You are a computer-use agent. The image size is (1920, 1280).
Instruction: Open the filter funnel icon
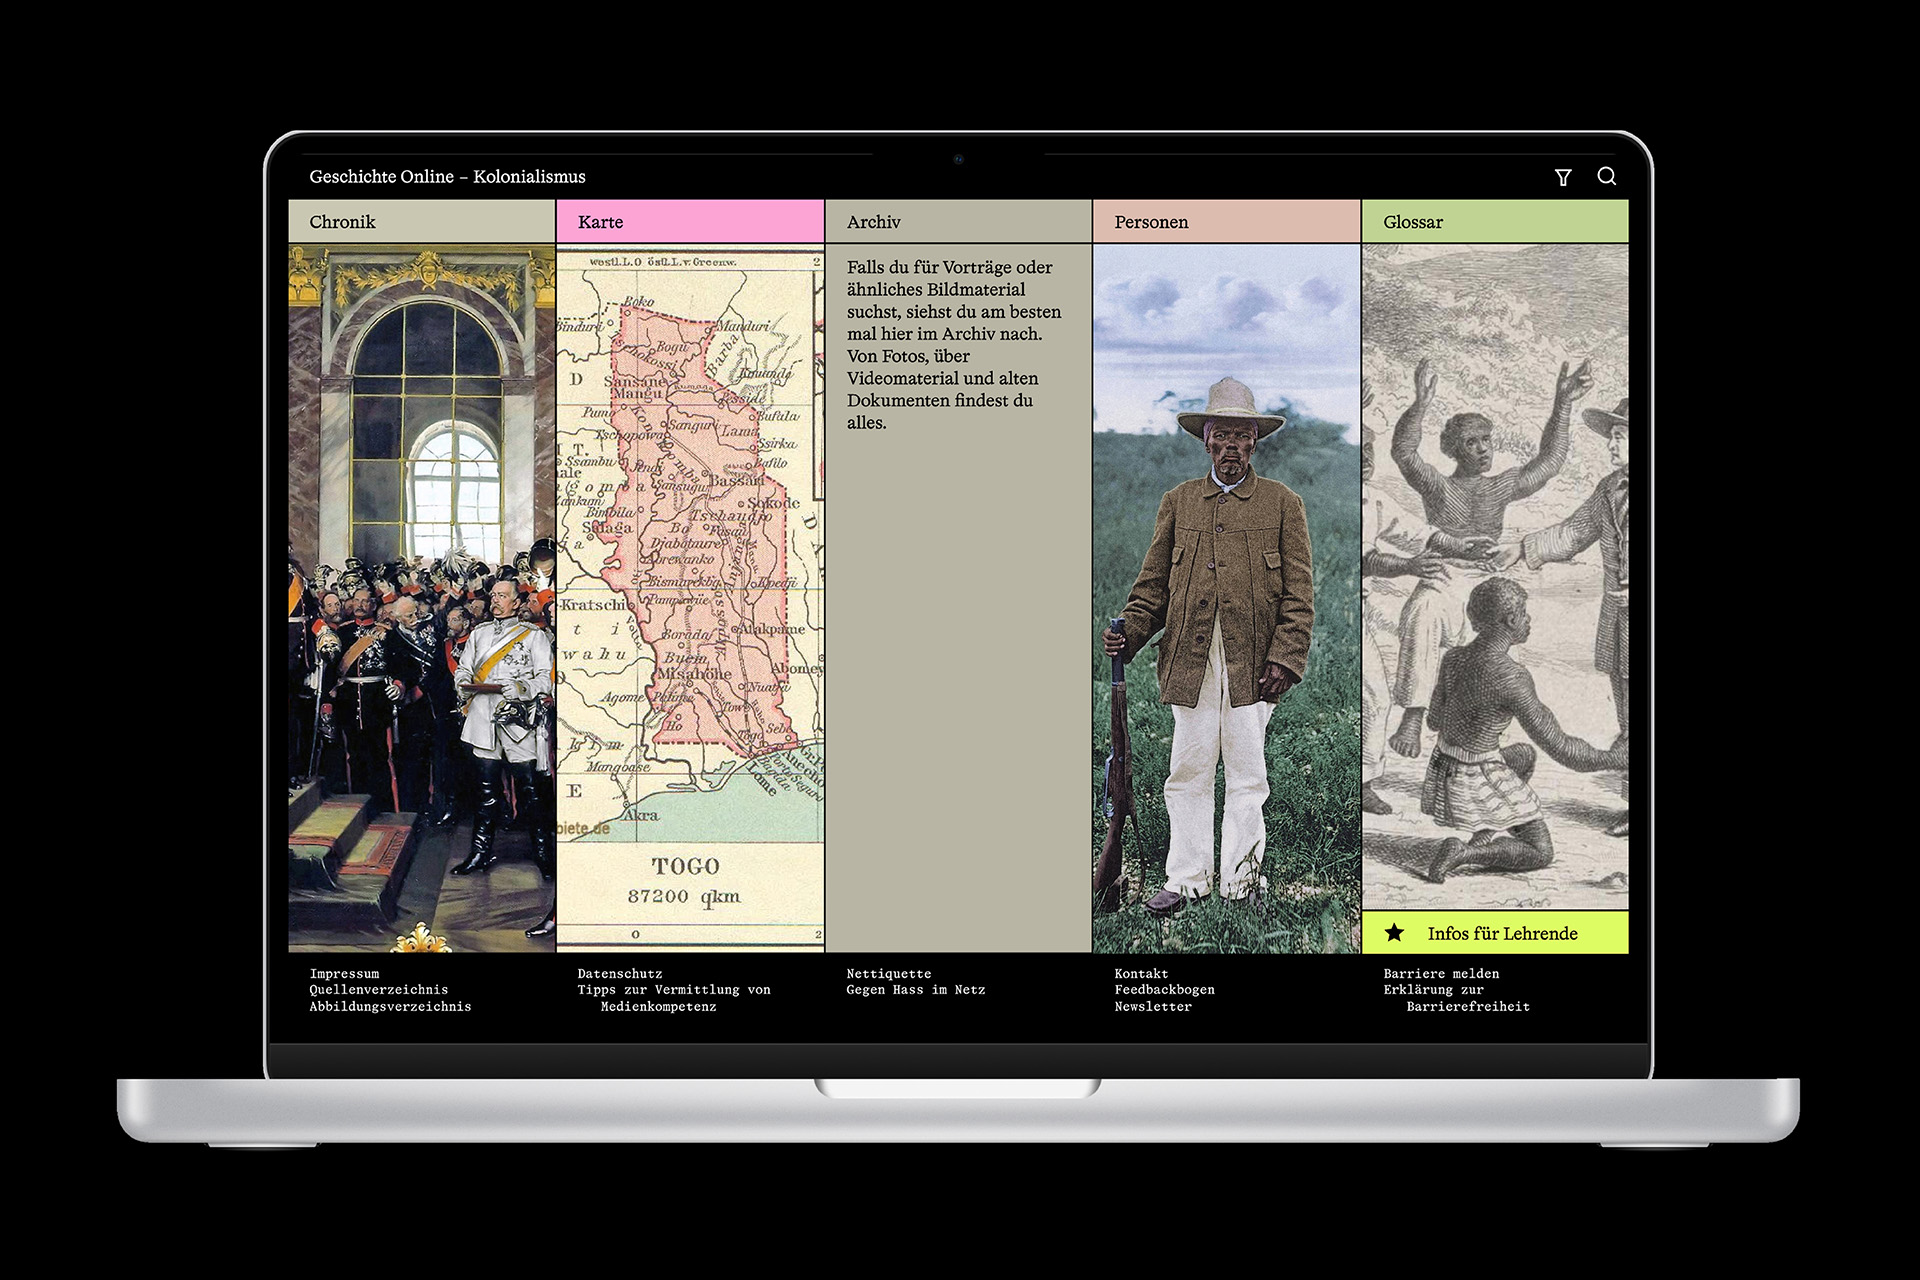1563,177
